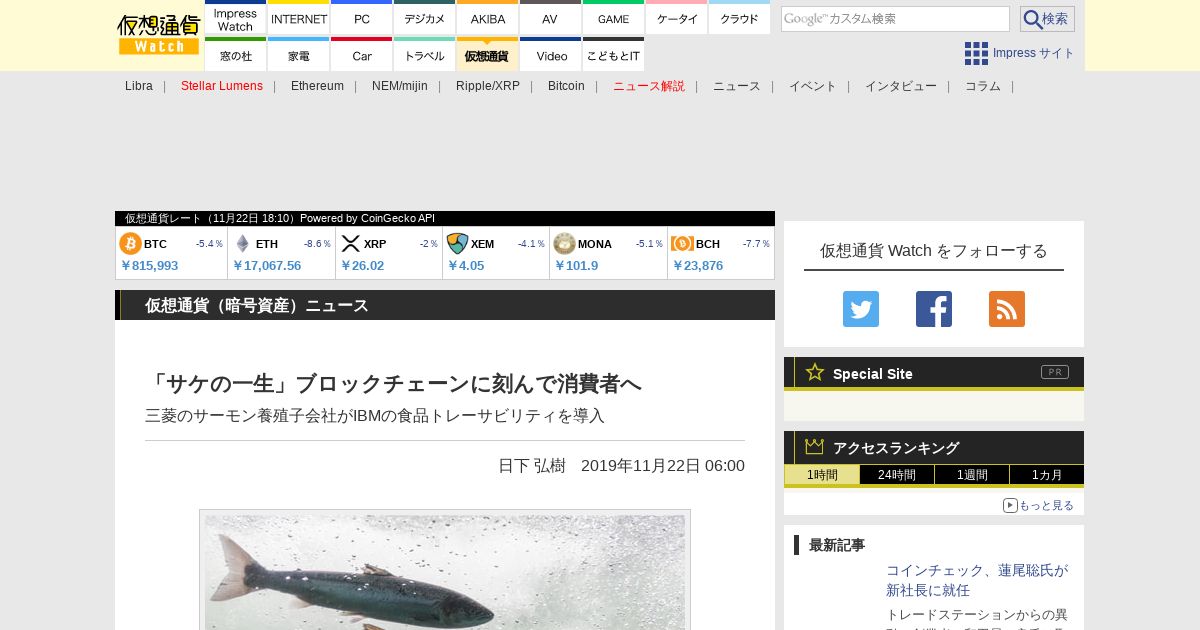Image resolution: width=1200 pixels, height=630 pixels.
Task: Click the Special Site star icon
Action: coord(815,372)
